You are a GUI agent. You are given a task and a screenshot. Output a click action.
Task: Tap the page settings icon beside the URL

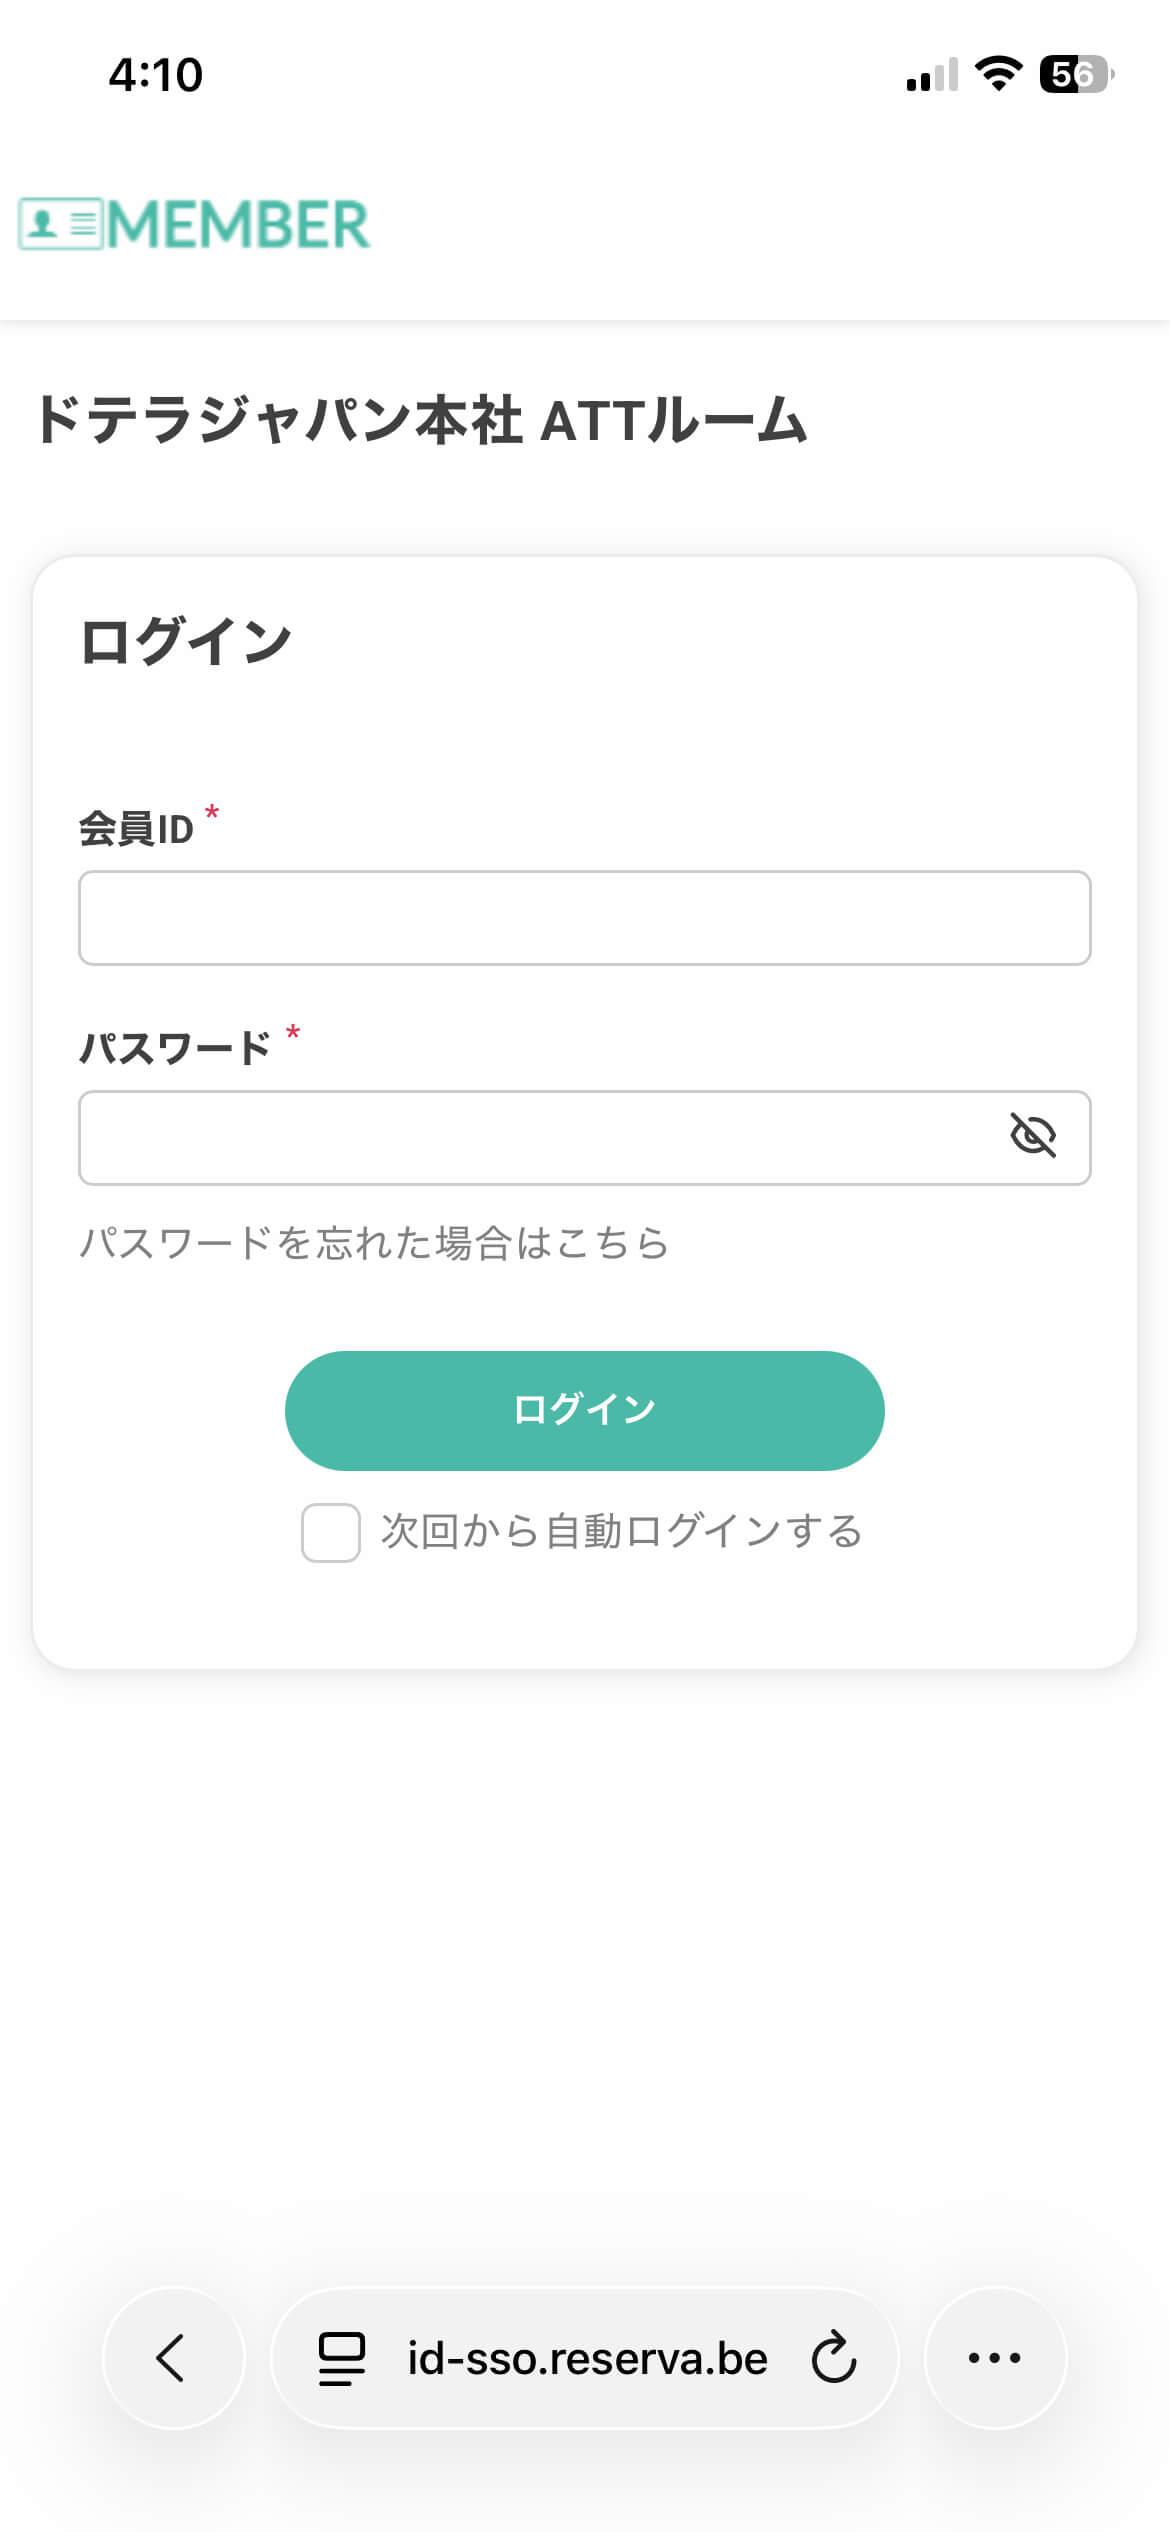(342, 2357)
